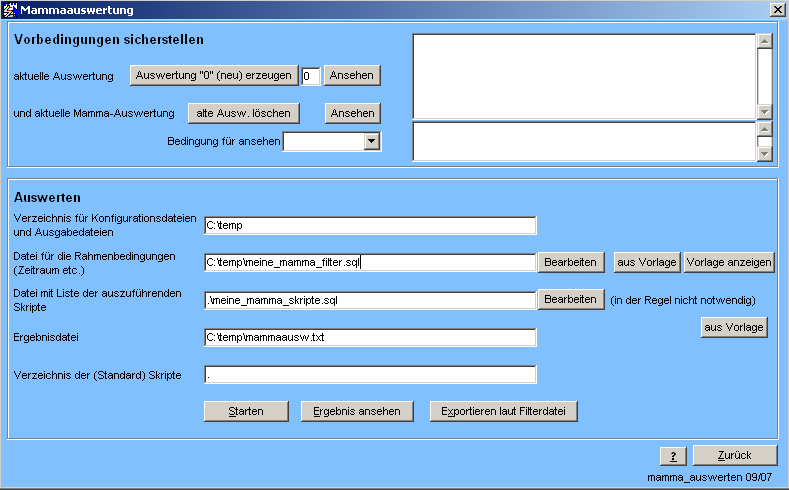The image size is (789, 490).
Task: Click the Mammaauswertung title bar app icon
Action: [x=11, y=9]
